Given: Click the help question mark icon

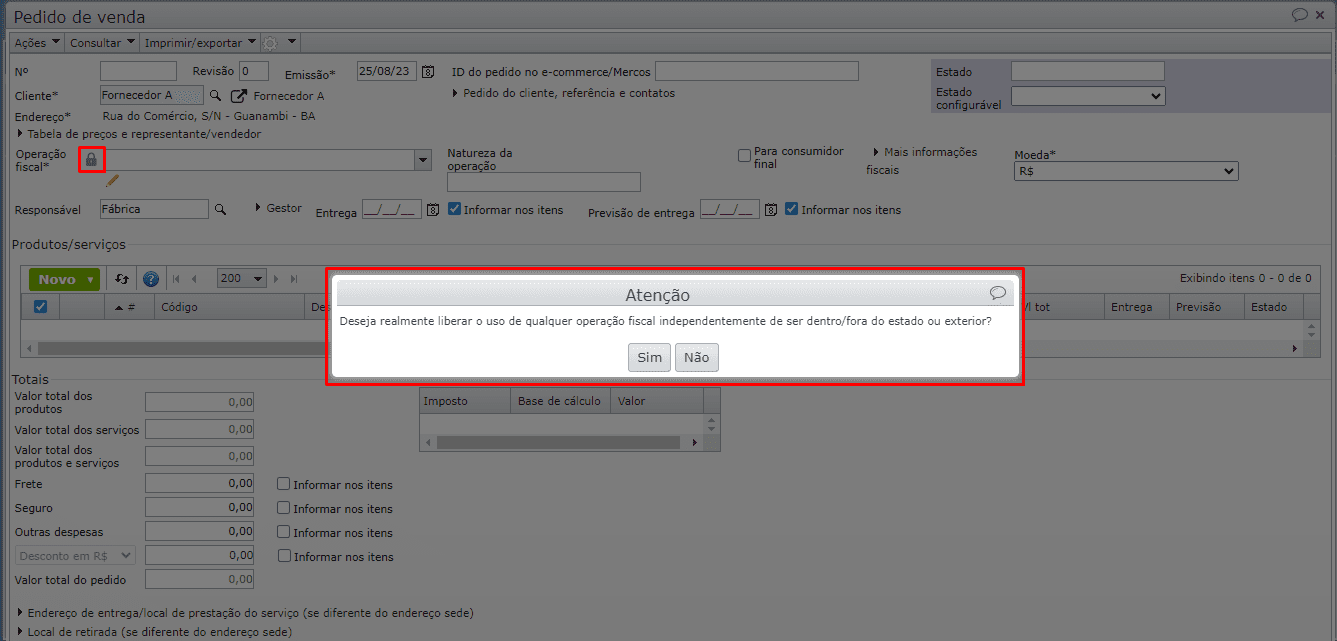Looking at the screenshot, I should [151, 279].
